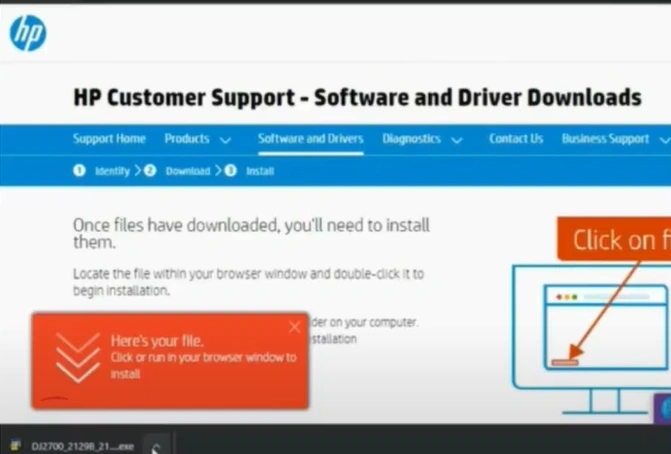Click the browser window illustration
Viewport: 671px width, 454px height.
pos(606,327)
